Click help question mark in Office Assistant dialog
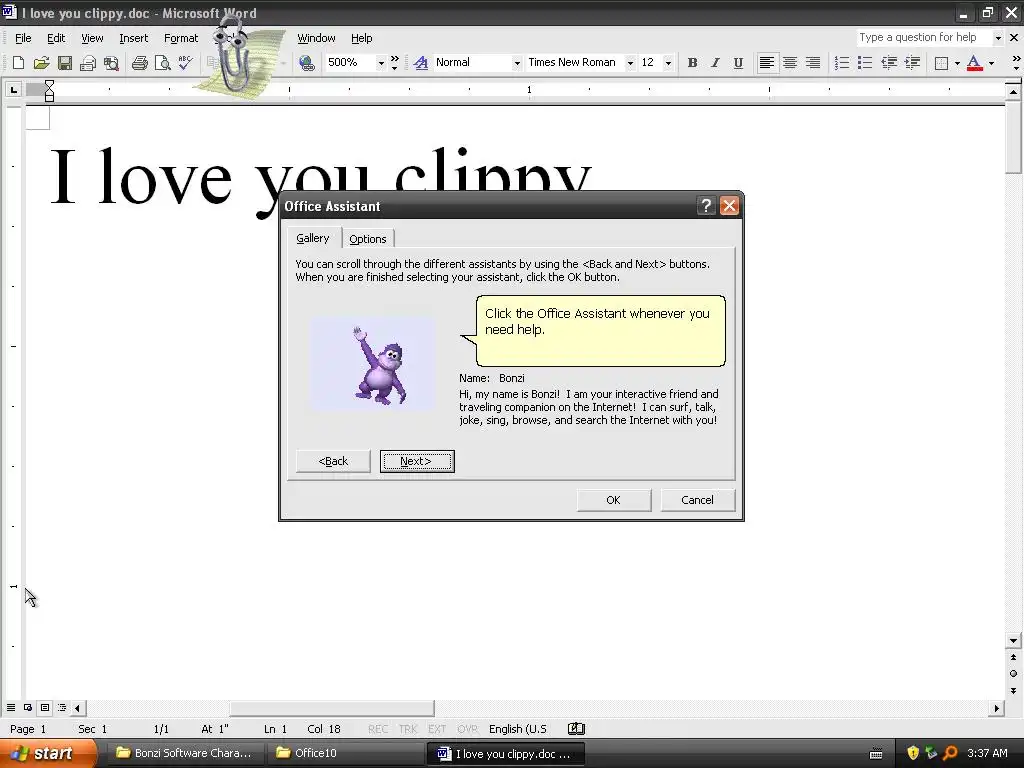 [x=705, y=206]
